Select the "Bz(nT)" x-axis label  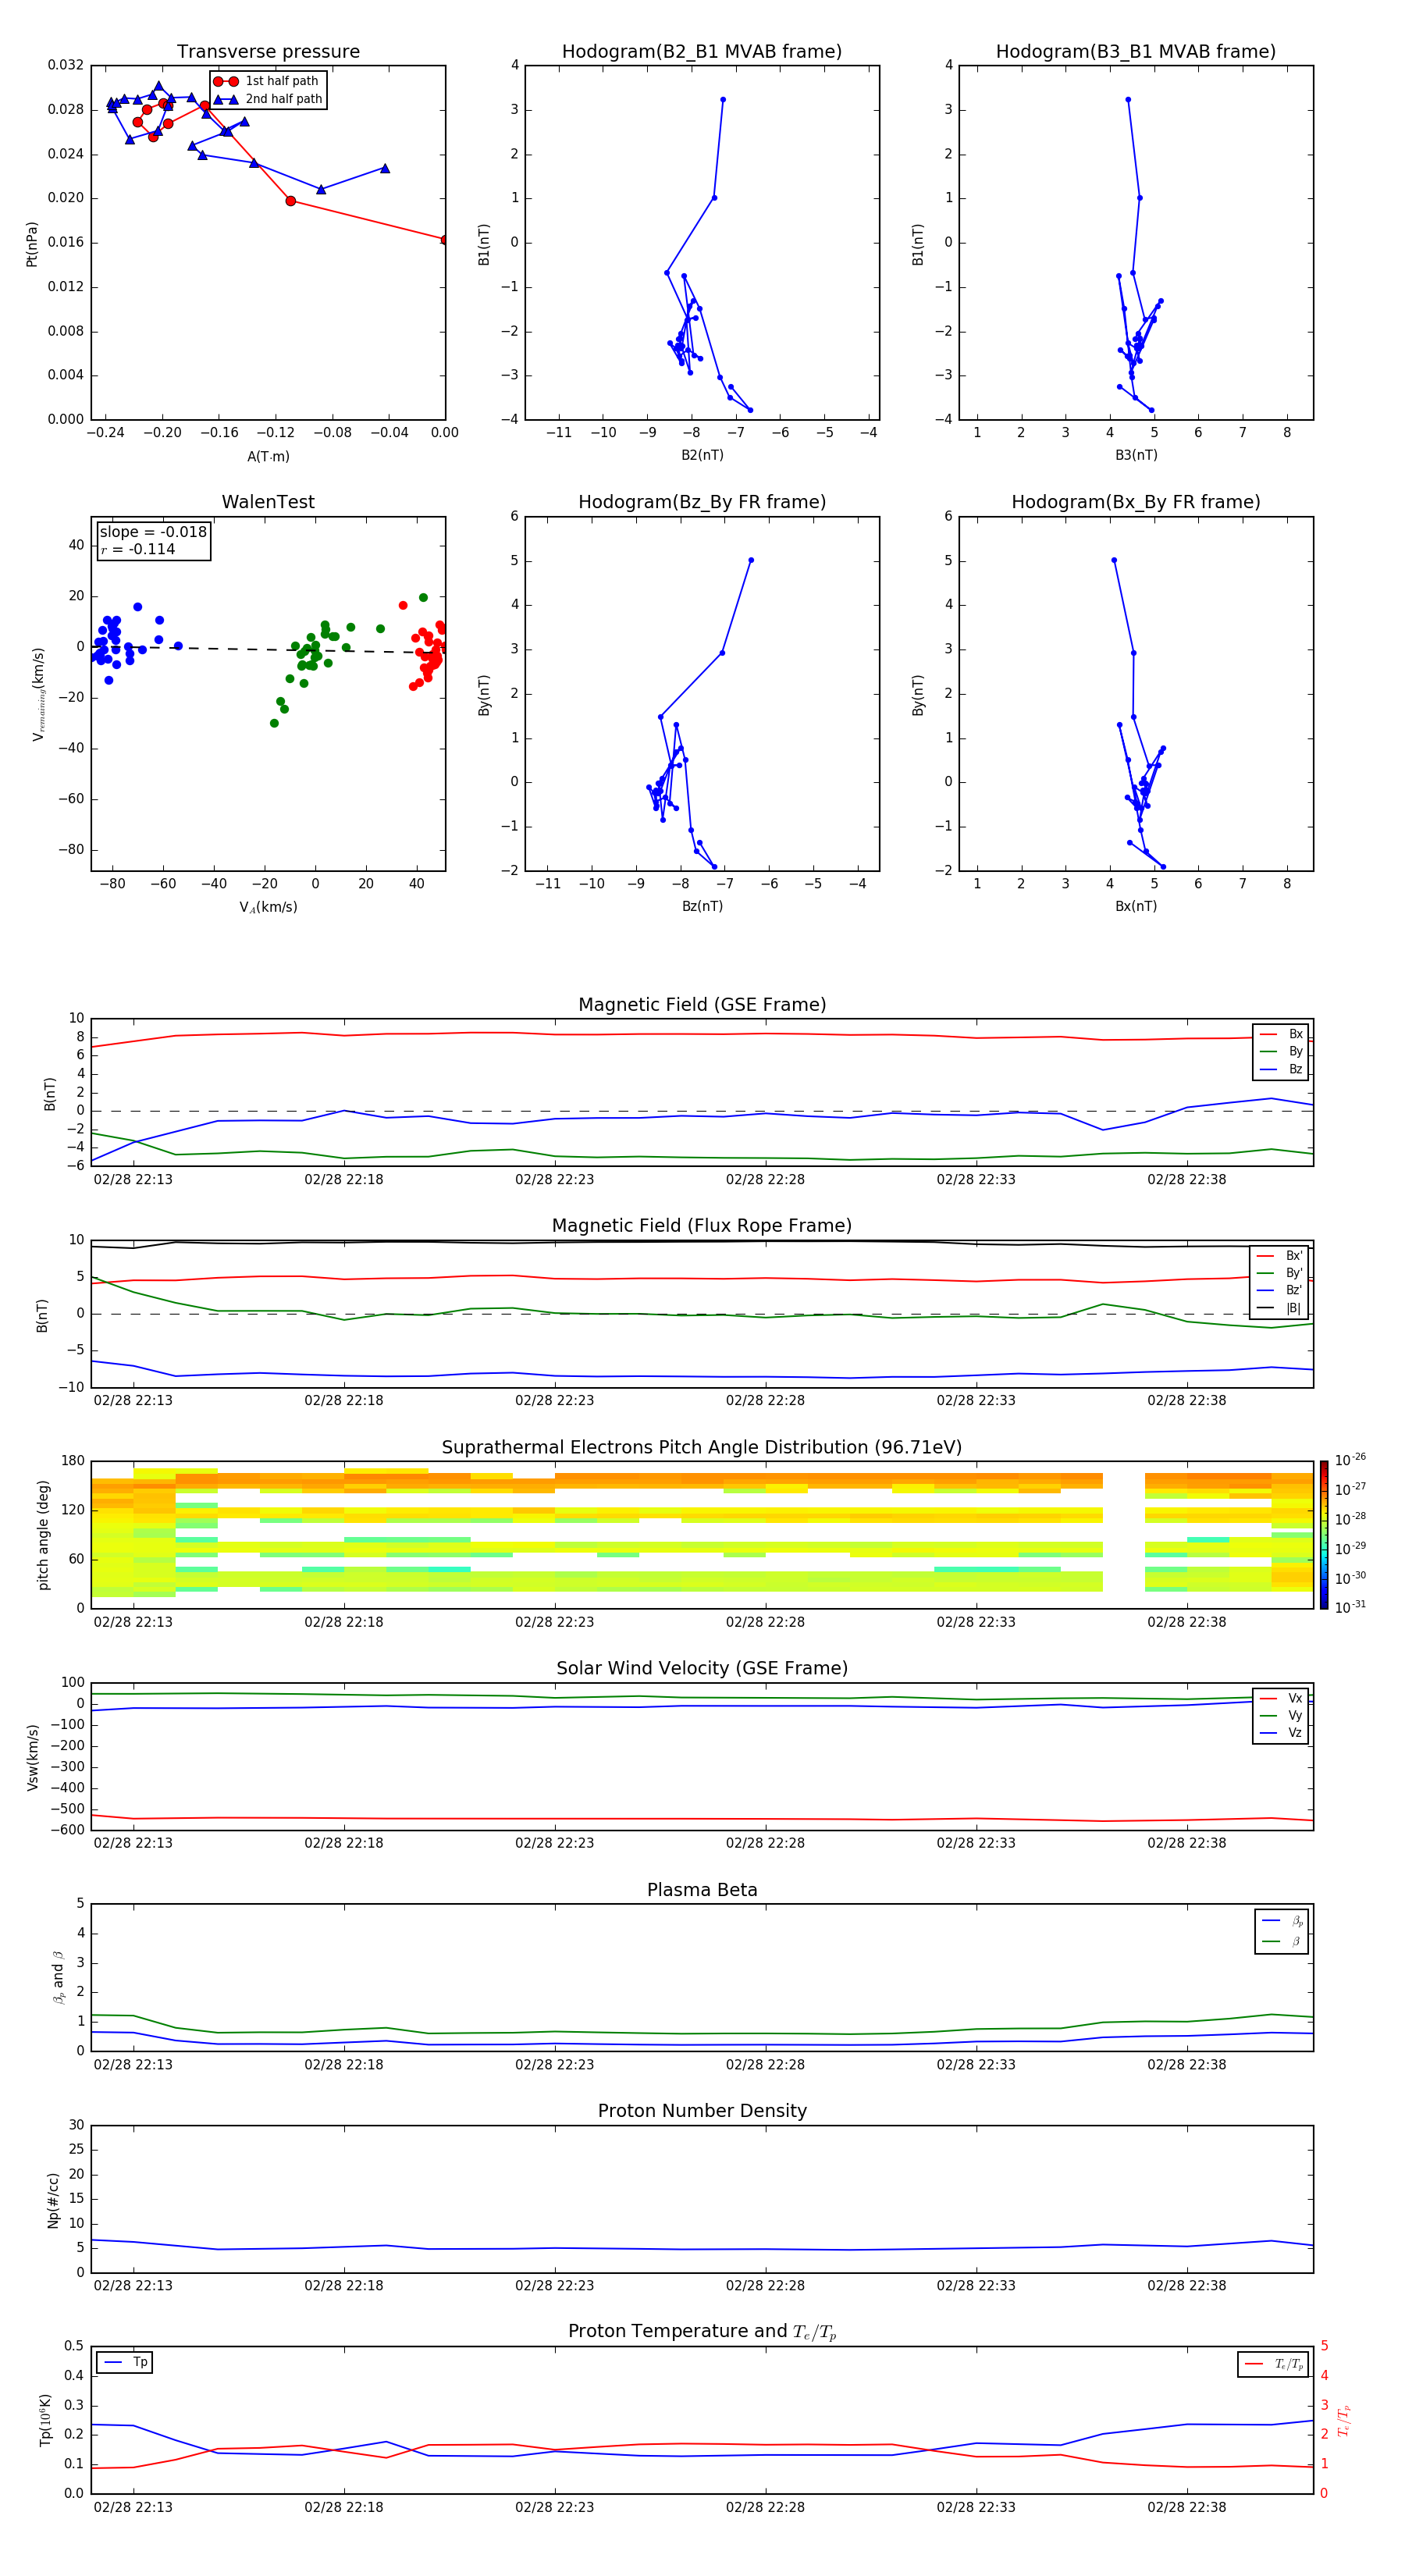click(702, 906)
